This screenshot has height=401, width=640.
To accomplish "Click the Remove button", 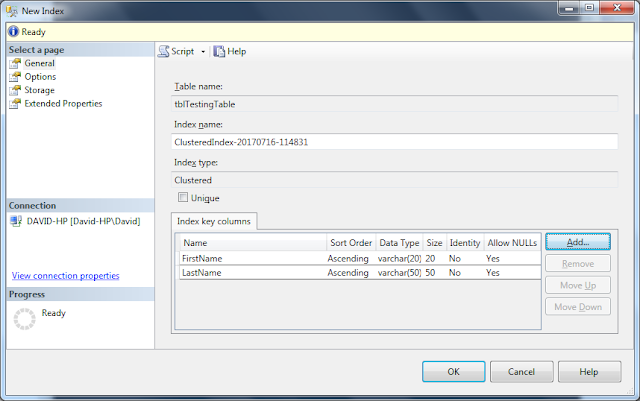I will point(578,264).
